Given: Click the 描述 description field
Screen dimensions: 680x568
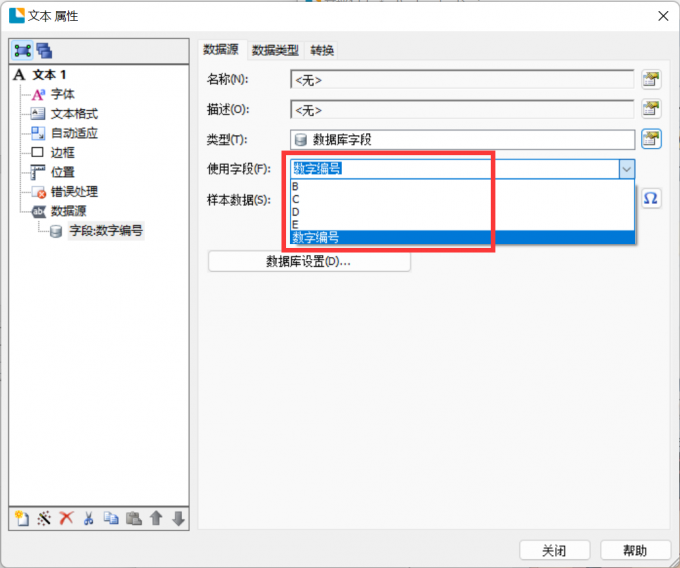Looking at the screenshot, I should pyautogui.click(x=462, y=110).
